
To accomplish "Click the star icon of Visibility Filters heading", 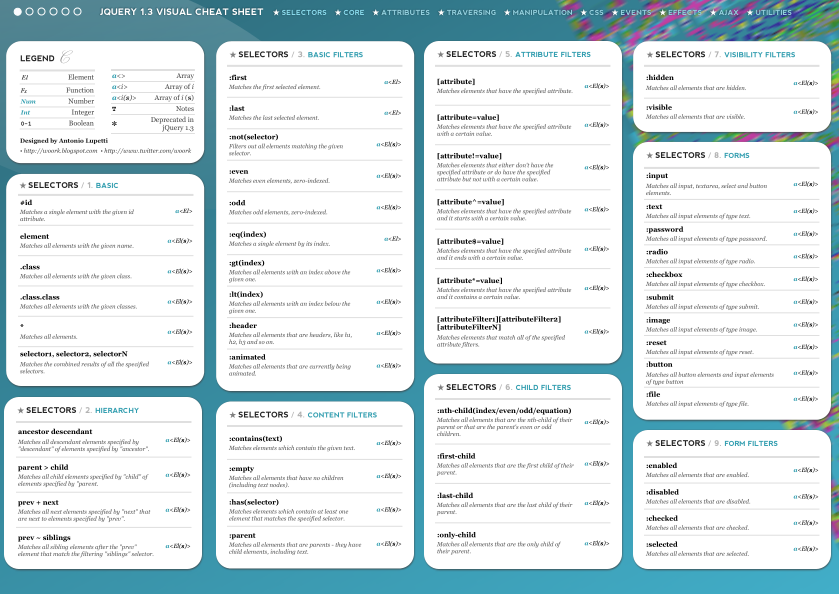I will point(650,55).
